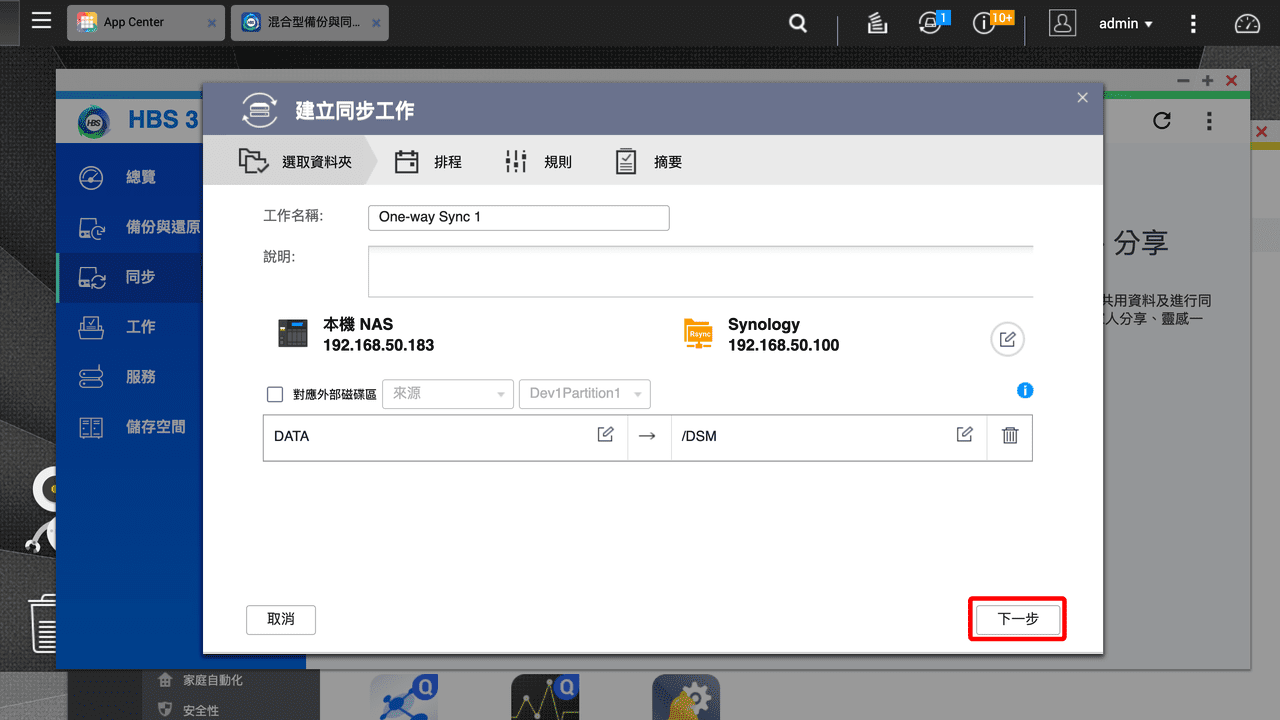Enable the 對應外部磁碟區 checkbox
Image resolution: width=1280 pixels, height=720 pixels.
click(275, 394)
